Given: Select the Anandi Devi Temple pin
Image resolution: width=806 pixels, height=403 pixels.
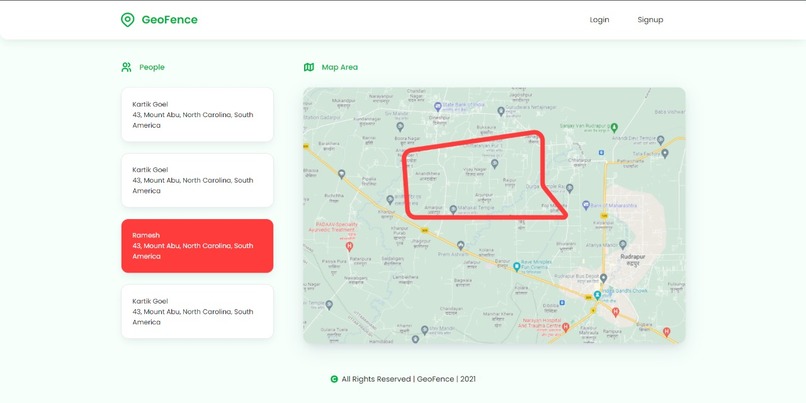Looking at the screenshot, I should (661, 140).
